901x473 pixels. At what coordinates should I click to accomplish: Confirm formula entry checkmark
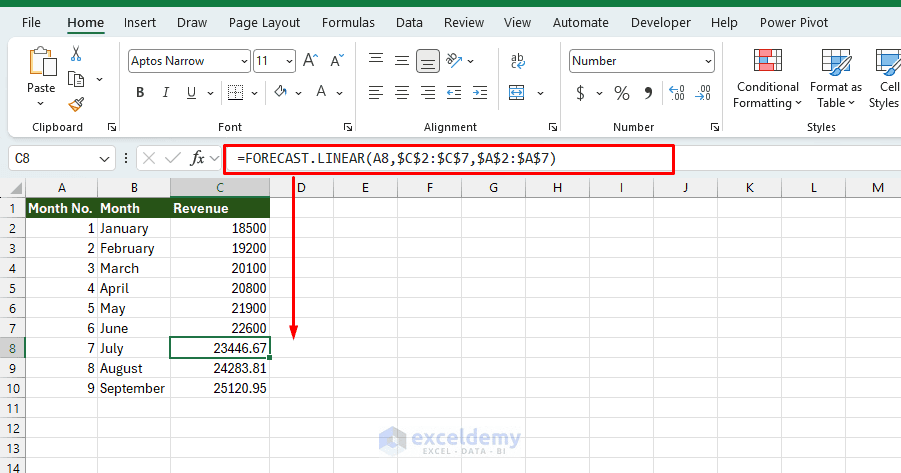pos(172,158)
